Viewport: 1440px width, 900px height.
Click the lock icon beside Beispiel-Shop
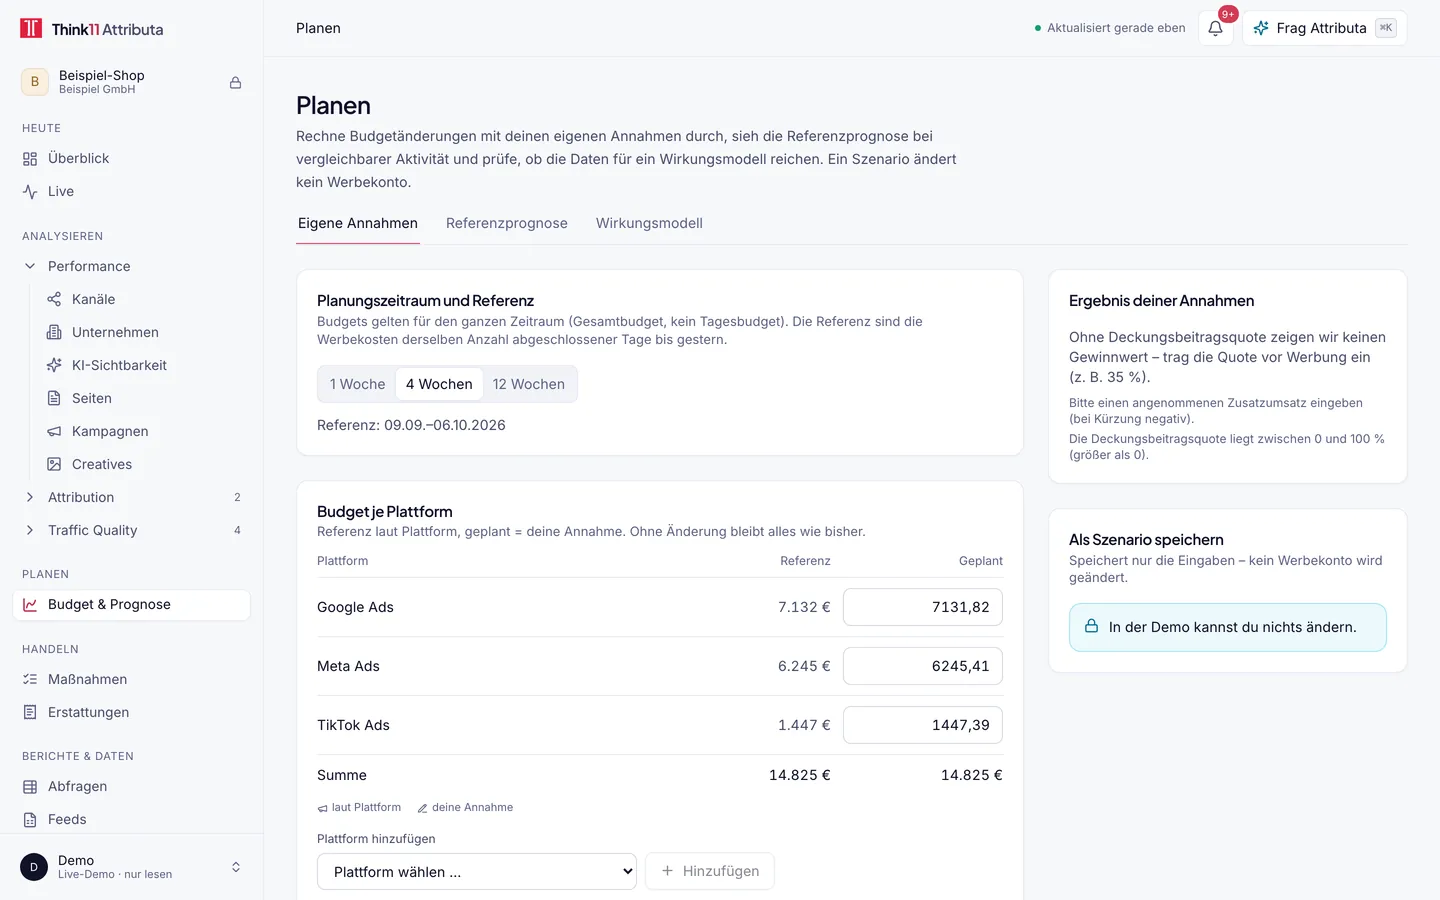[236, 83]
